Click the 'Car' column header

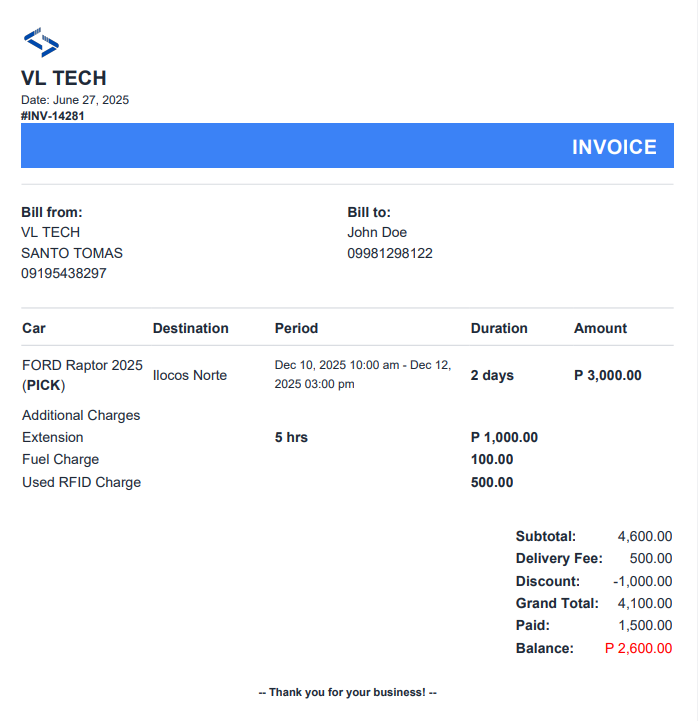coord(34,328)
